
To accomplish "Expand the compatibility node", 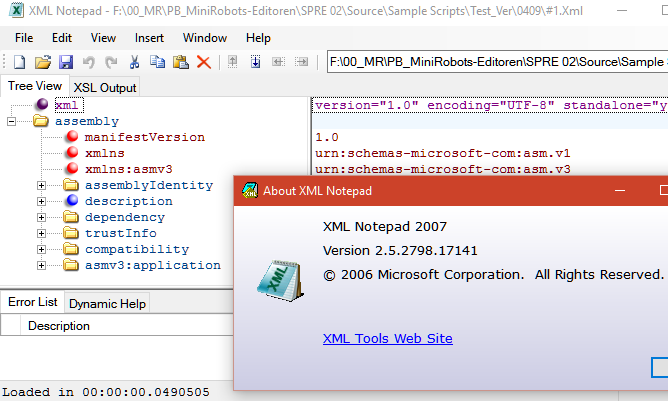I will point(41,249).
